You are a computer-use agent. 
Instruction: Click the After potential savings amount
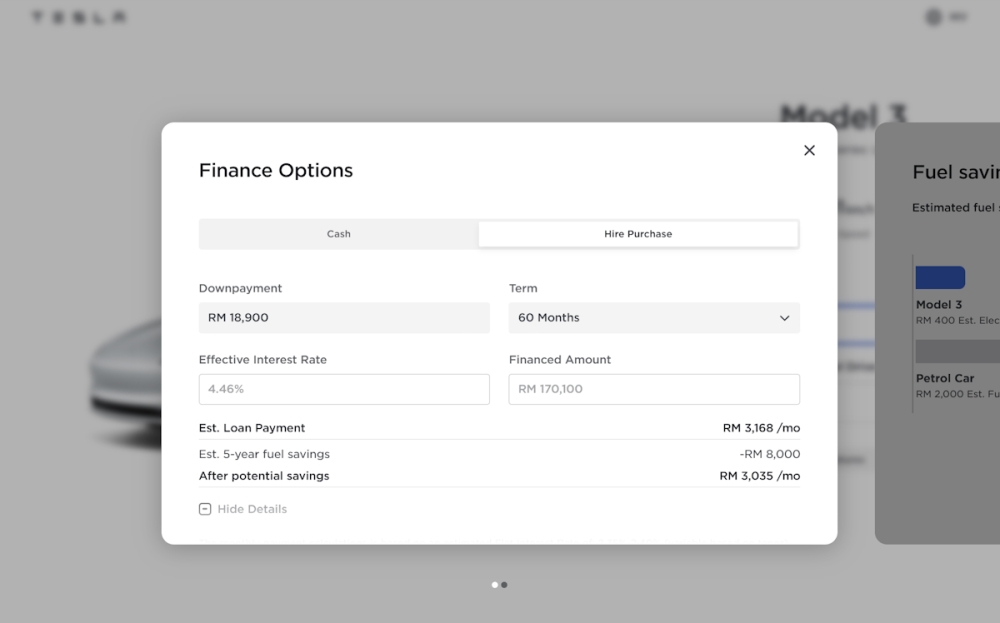759,476
